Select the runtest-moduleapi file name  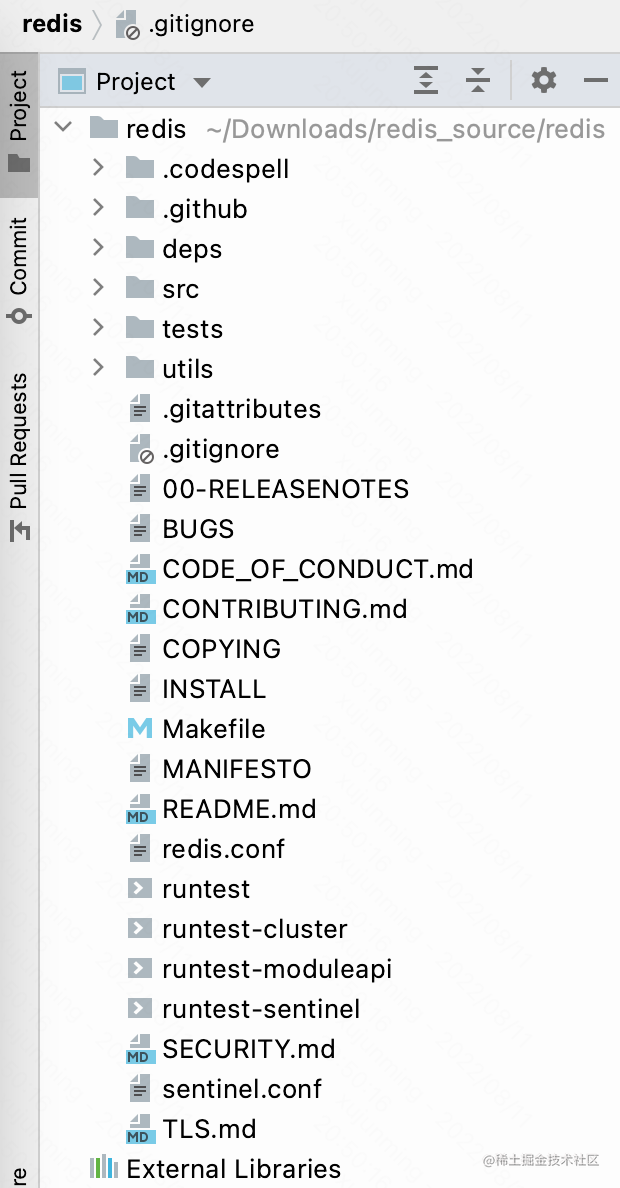coord(277,969)
